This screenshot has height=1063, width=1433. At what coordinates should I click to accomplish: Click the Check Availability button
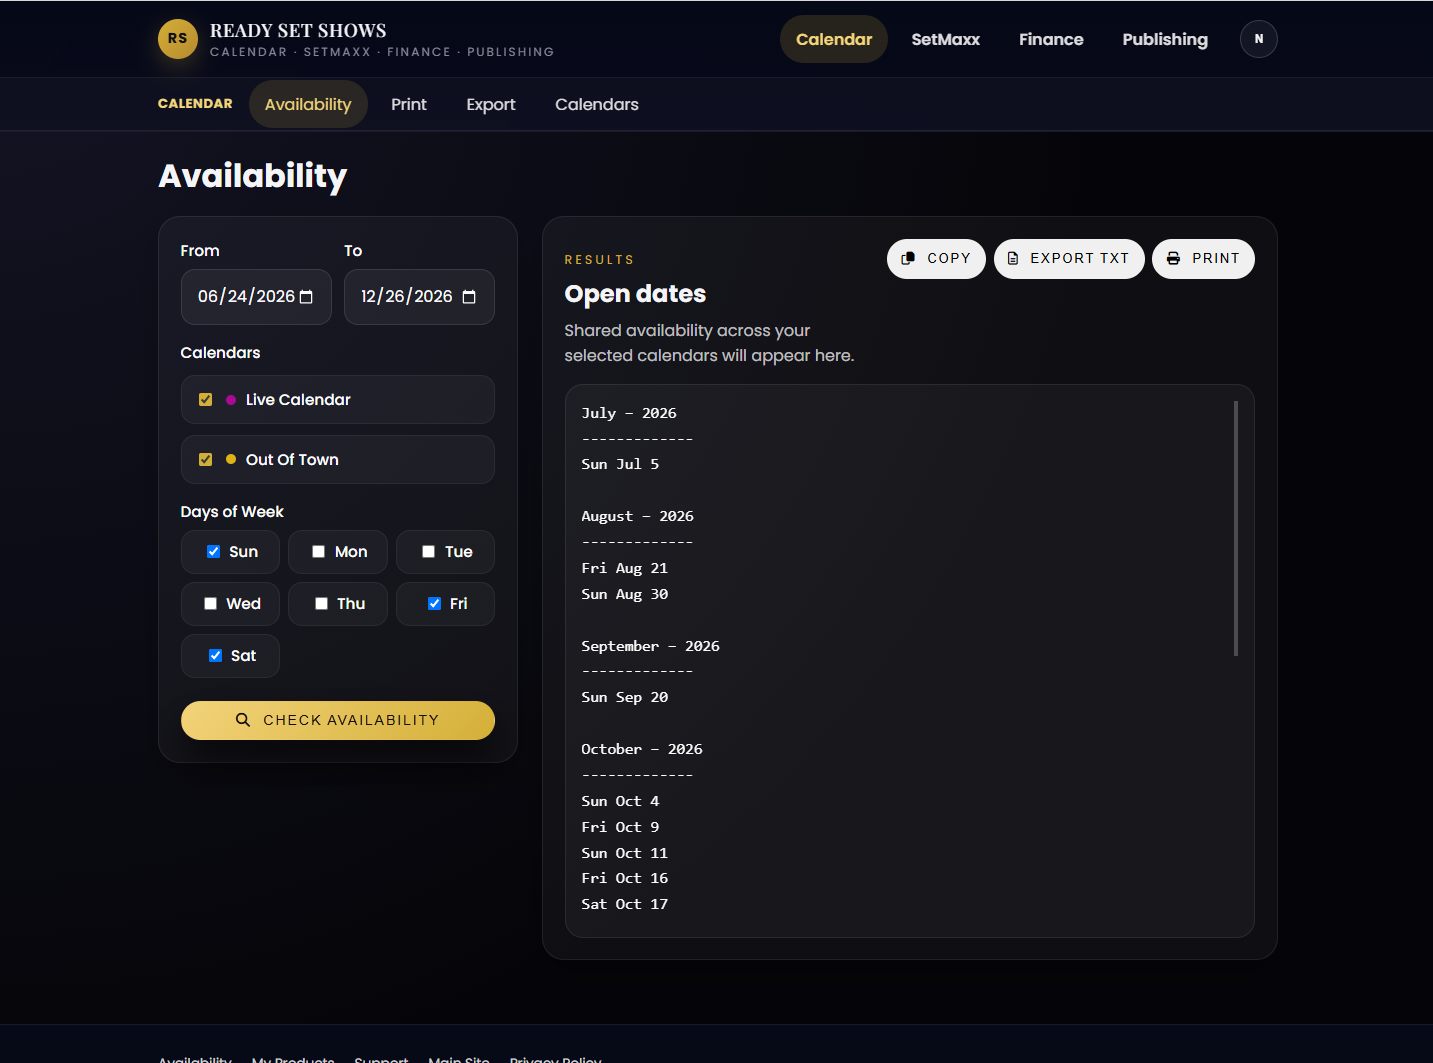tap(338, 720)
